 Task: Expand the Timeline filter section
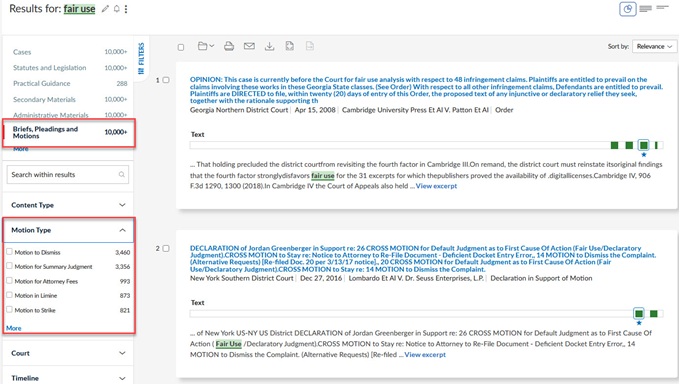click(68, 378)
